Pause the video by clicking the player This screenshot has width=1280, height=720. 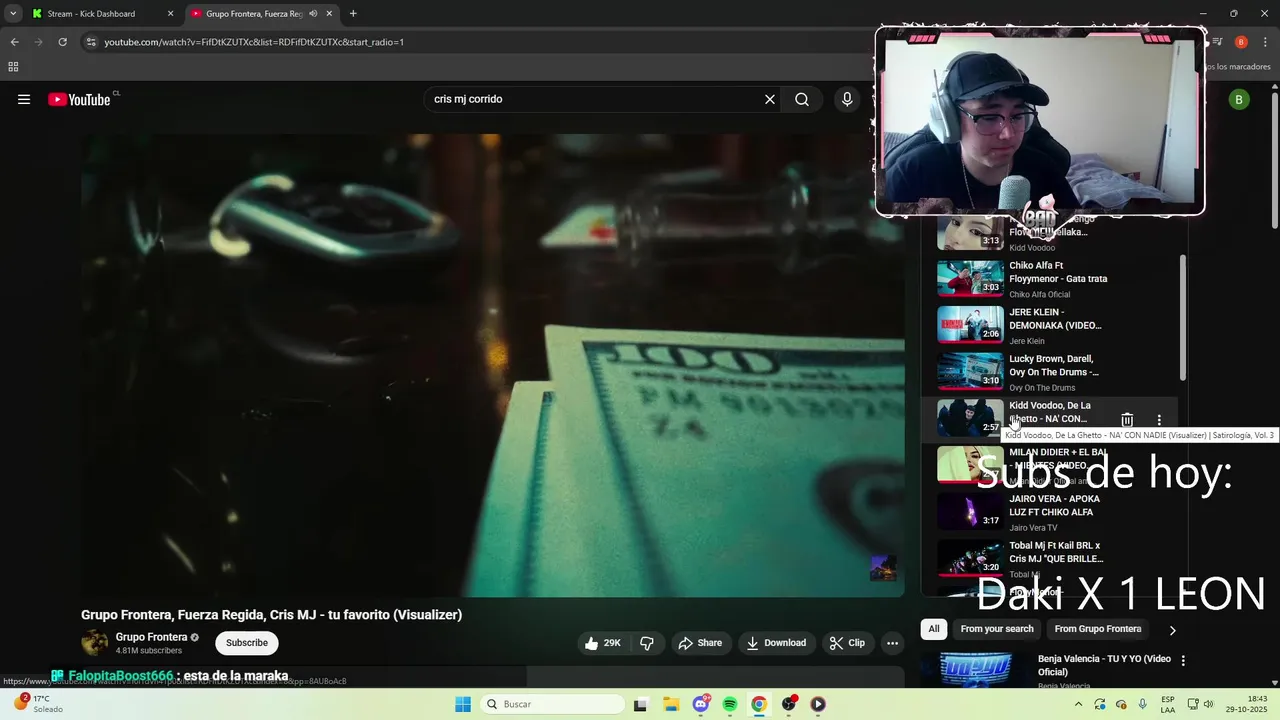[492, 365]
